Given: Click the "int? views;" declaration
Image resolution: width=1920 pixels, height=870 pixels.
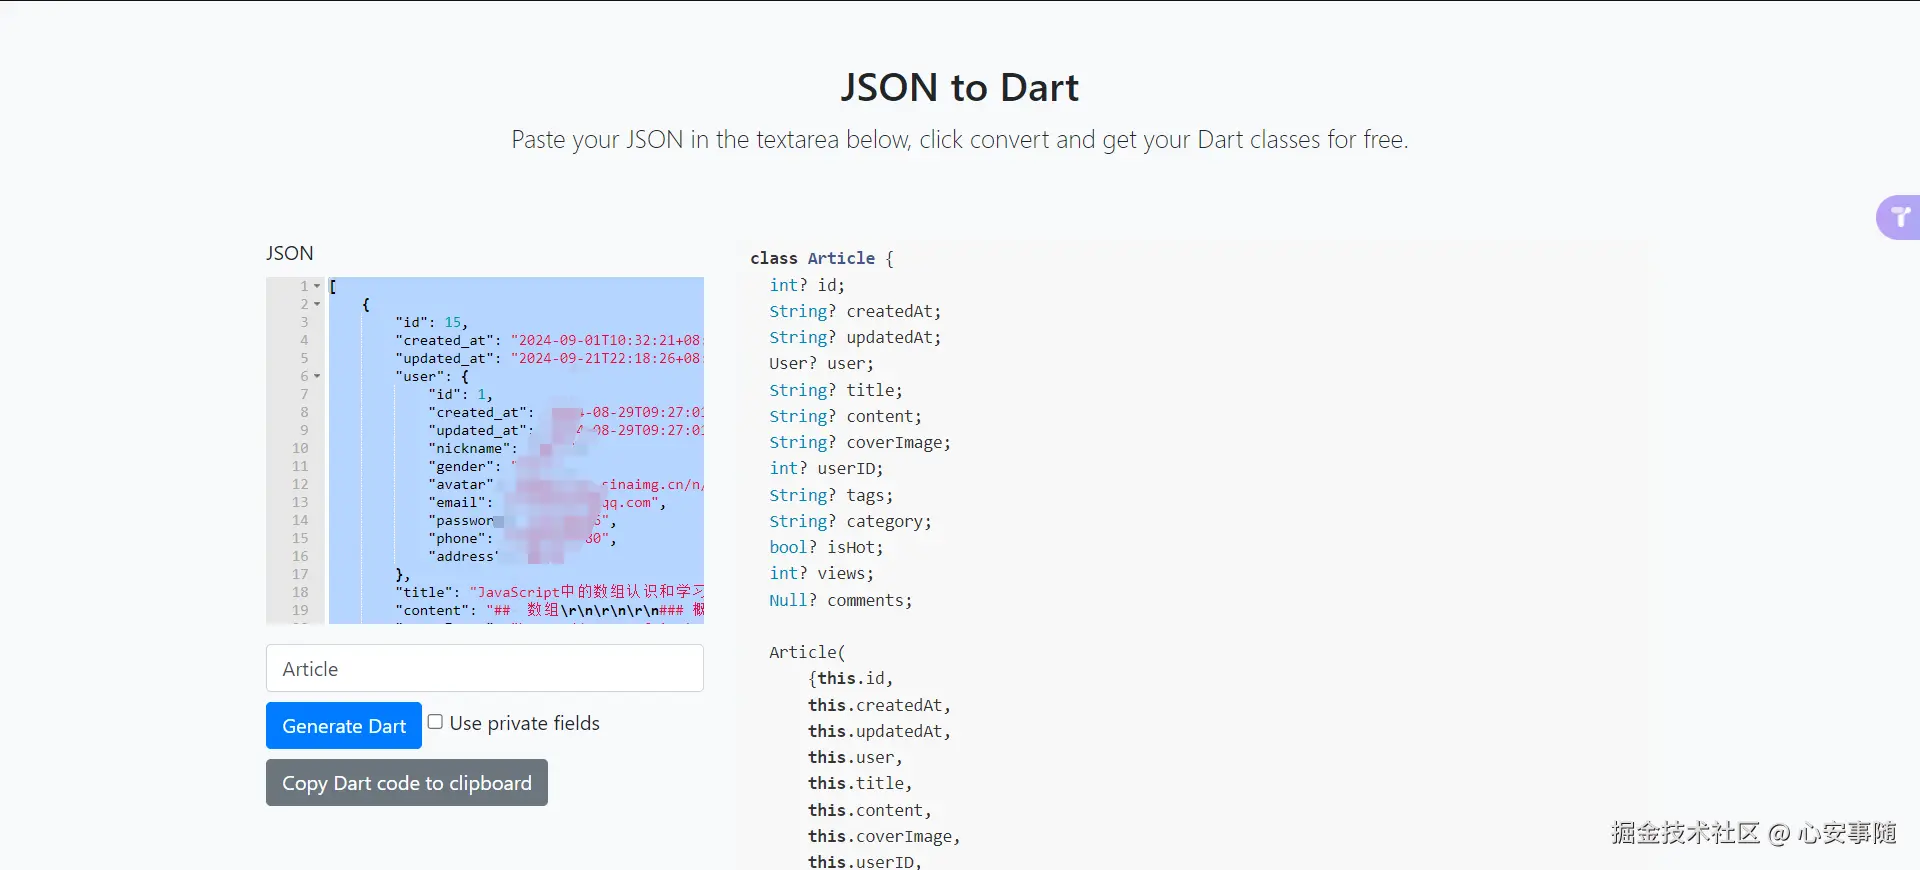Looking at the screenshot, I should click(x=821, y=573).
